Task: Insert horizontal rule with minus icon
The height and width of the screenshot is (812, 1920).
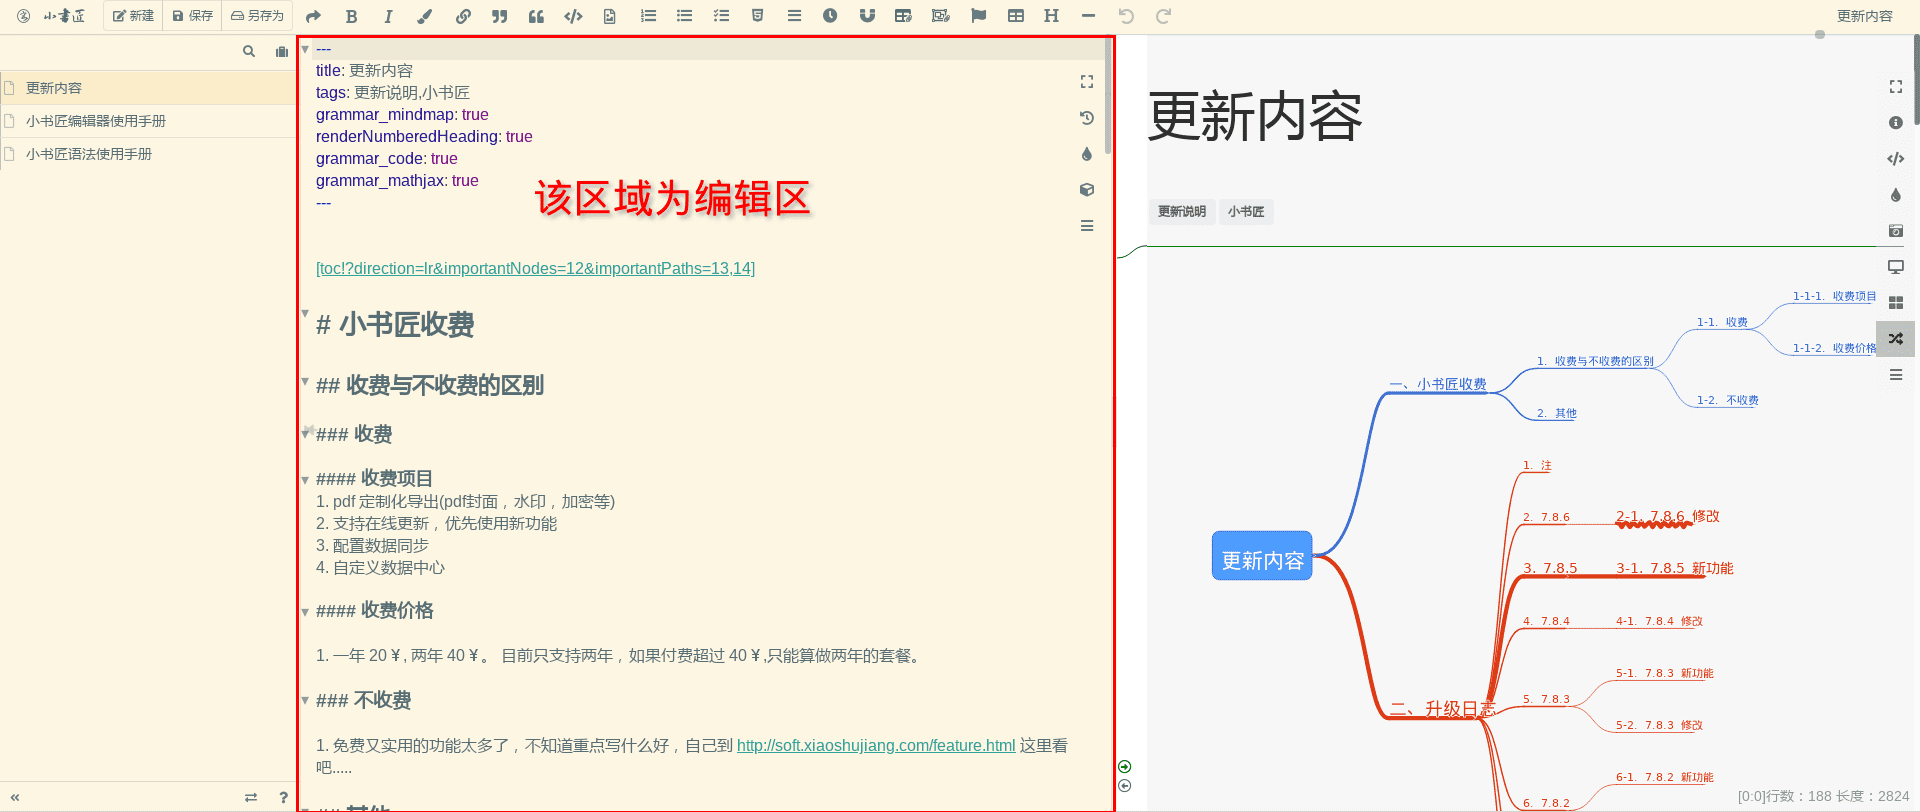Action: click(1088, 16)
